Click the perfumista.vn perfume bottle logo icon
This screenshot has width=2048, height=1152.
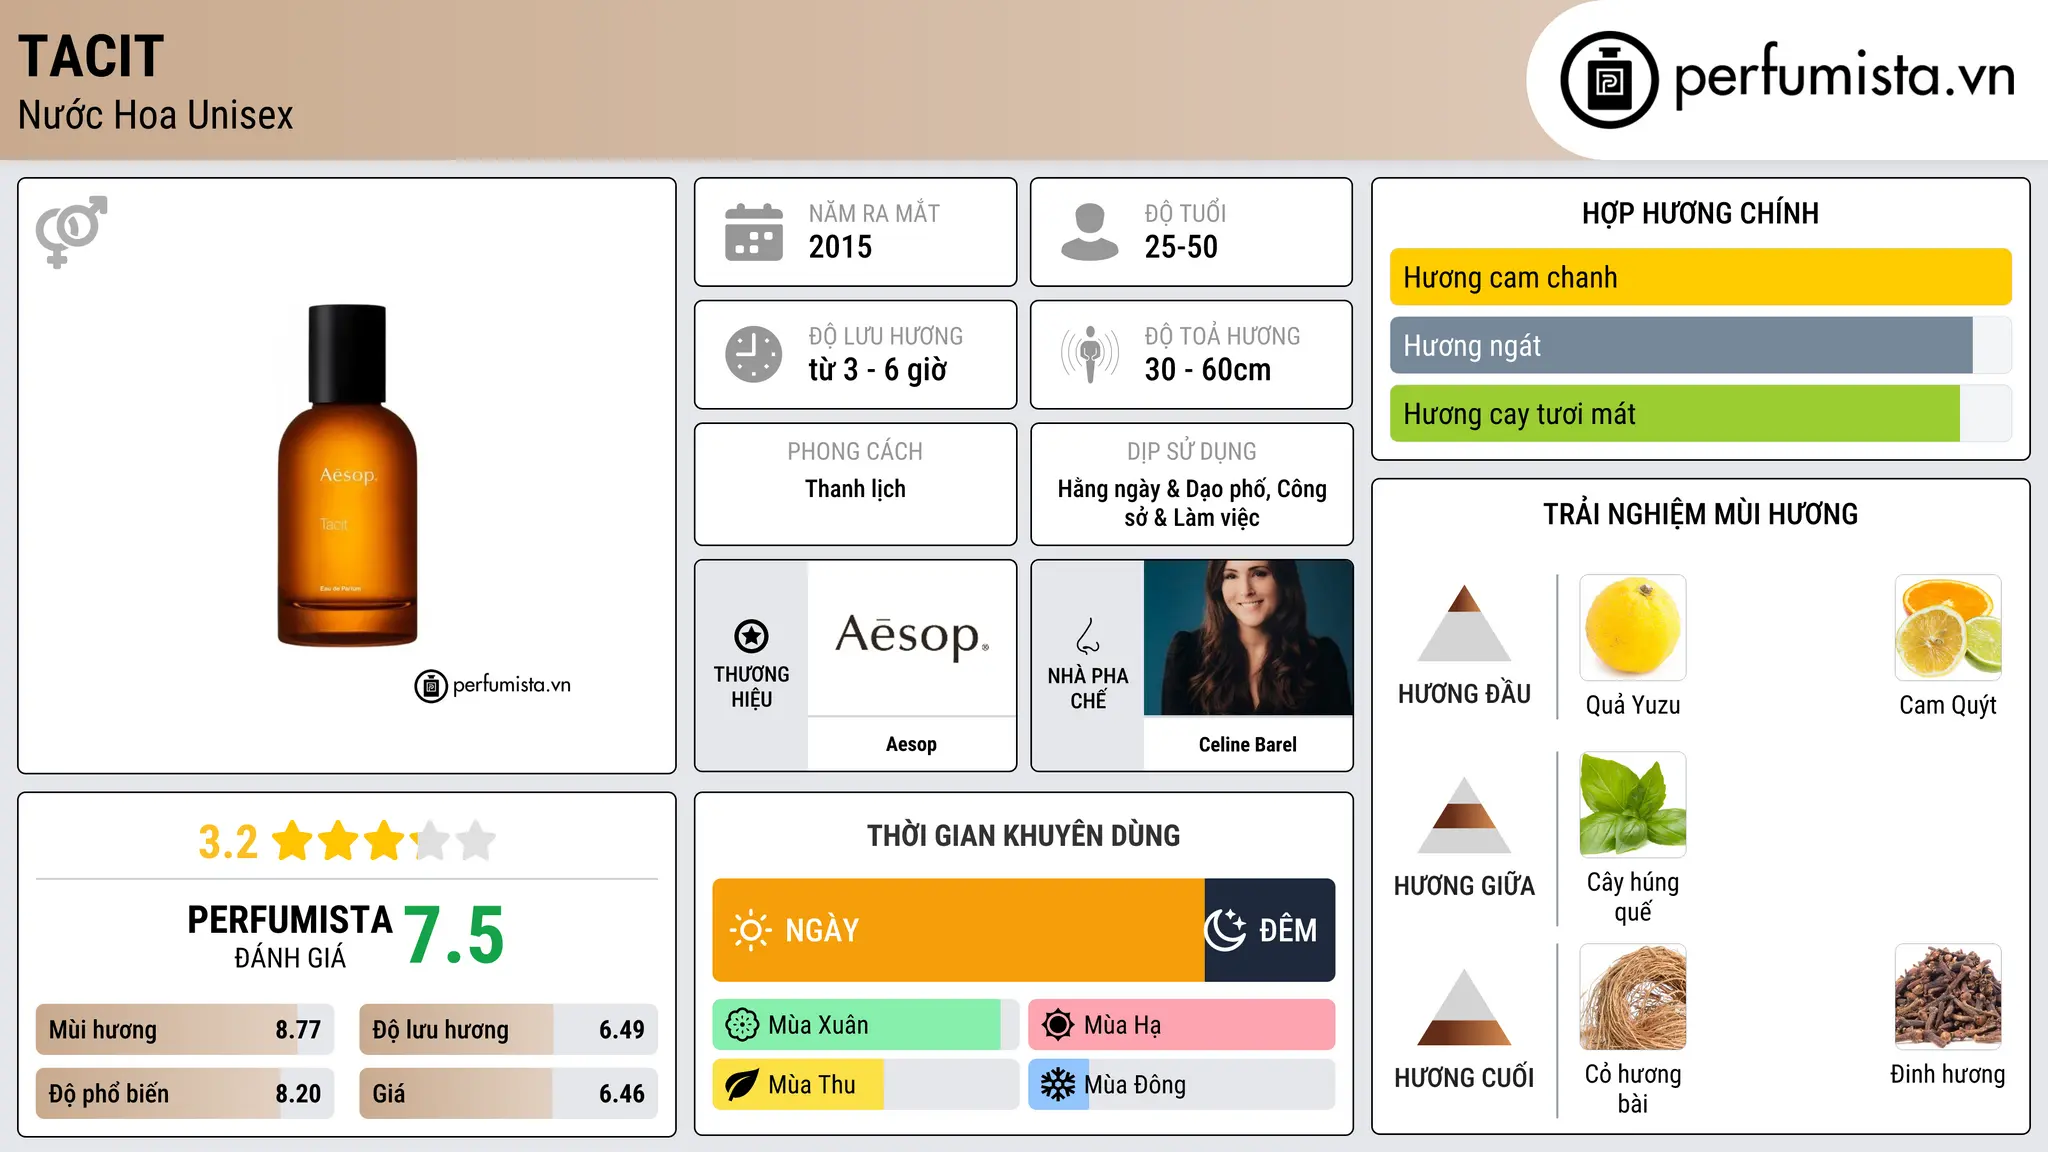1609,80
